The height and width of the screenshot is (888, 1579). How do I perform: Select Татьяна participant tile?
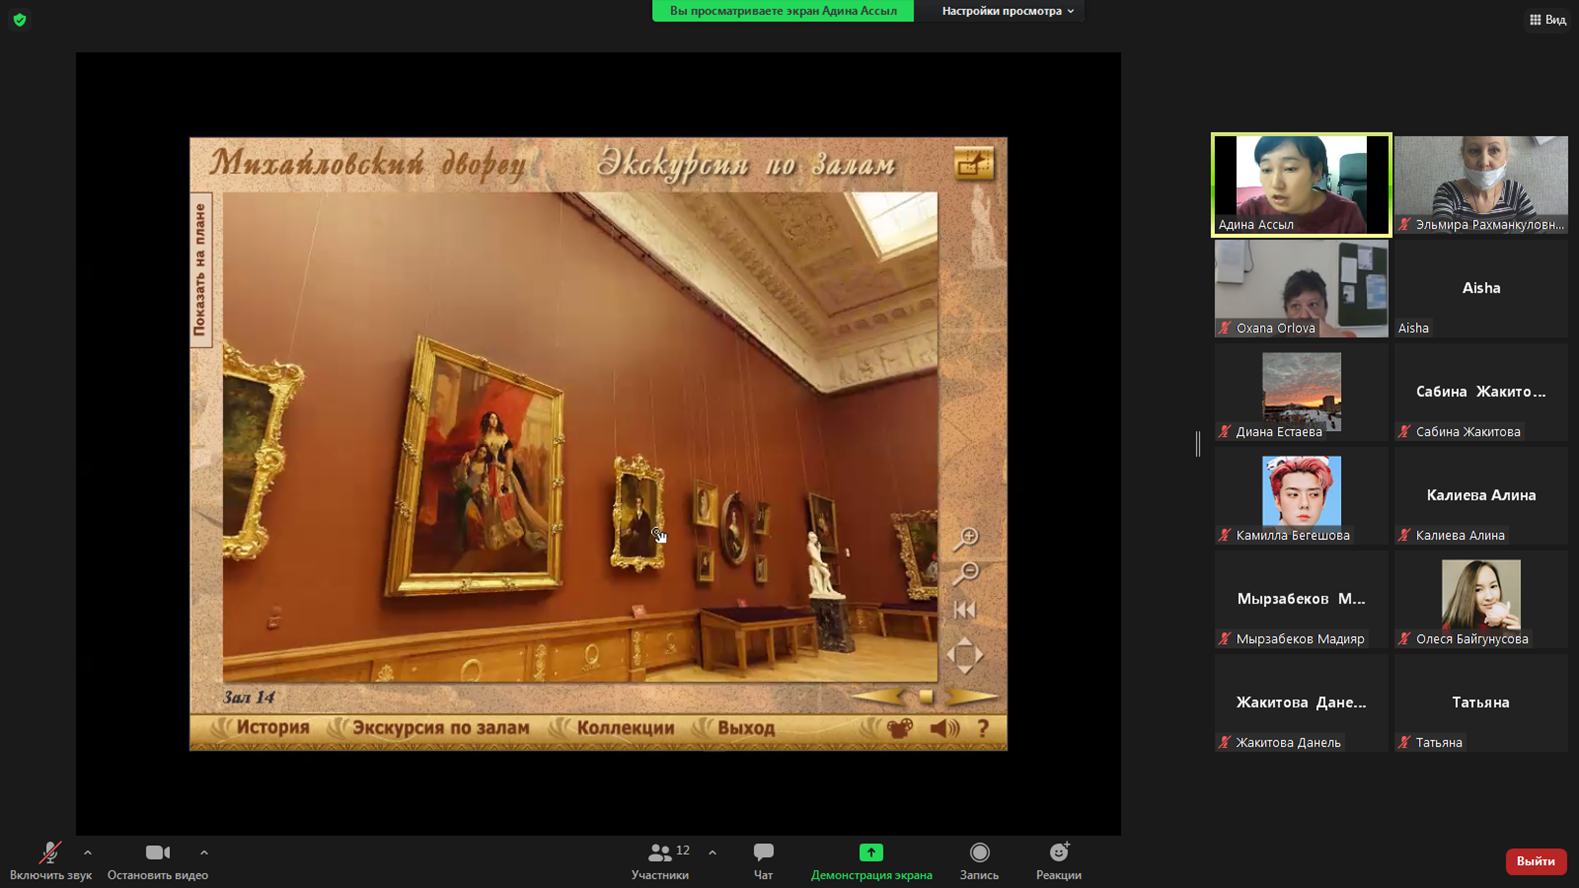pos(1481,702)
